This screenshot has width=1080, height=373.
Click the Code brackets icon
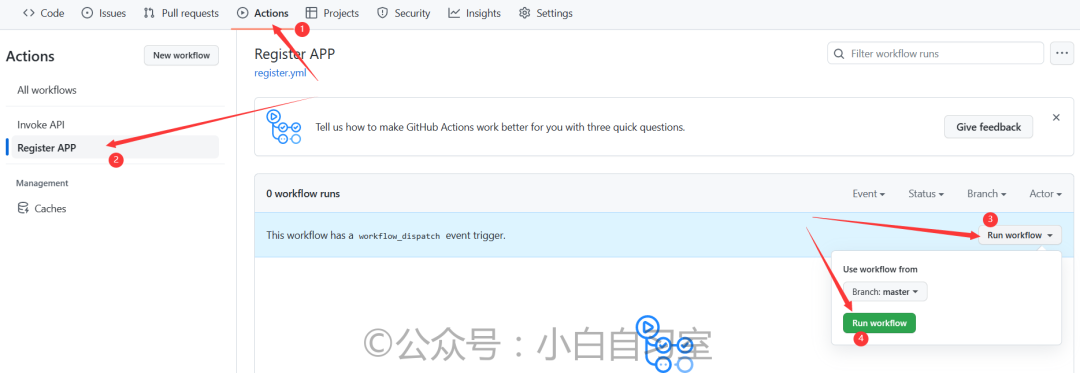point(29,13)
